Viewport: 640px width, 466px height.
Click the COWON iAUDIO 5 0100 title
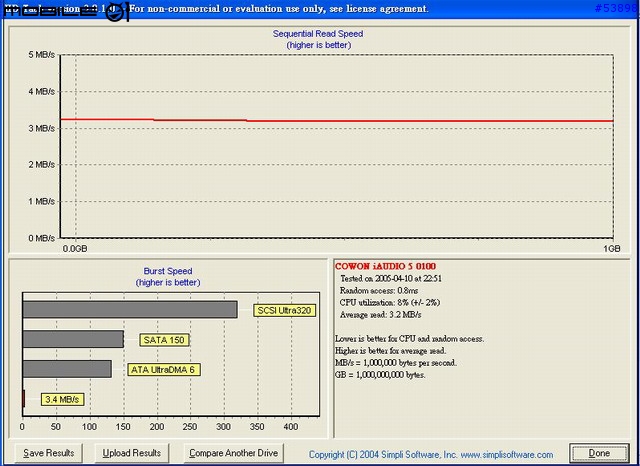pos(385,266)
